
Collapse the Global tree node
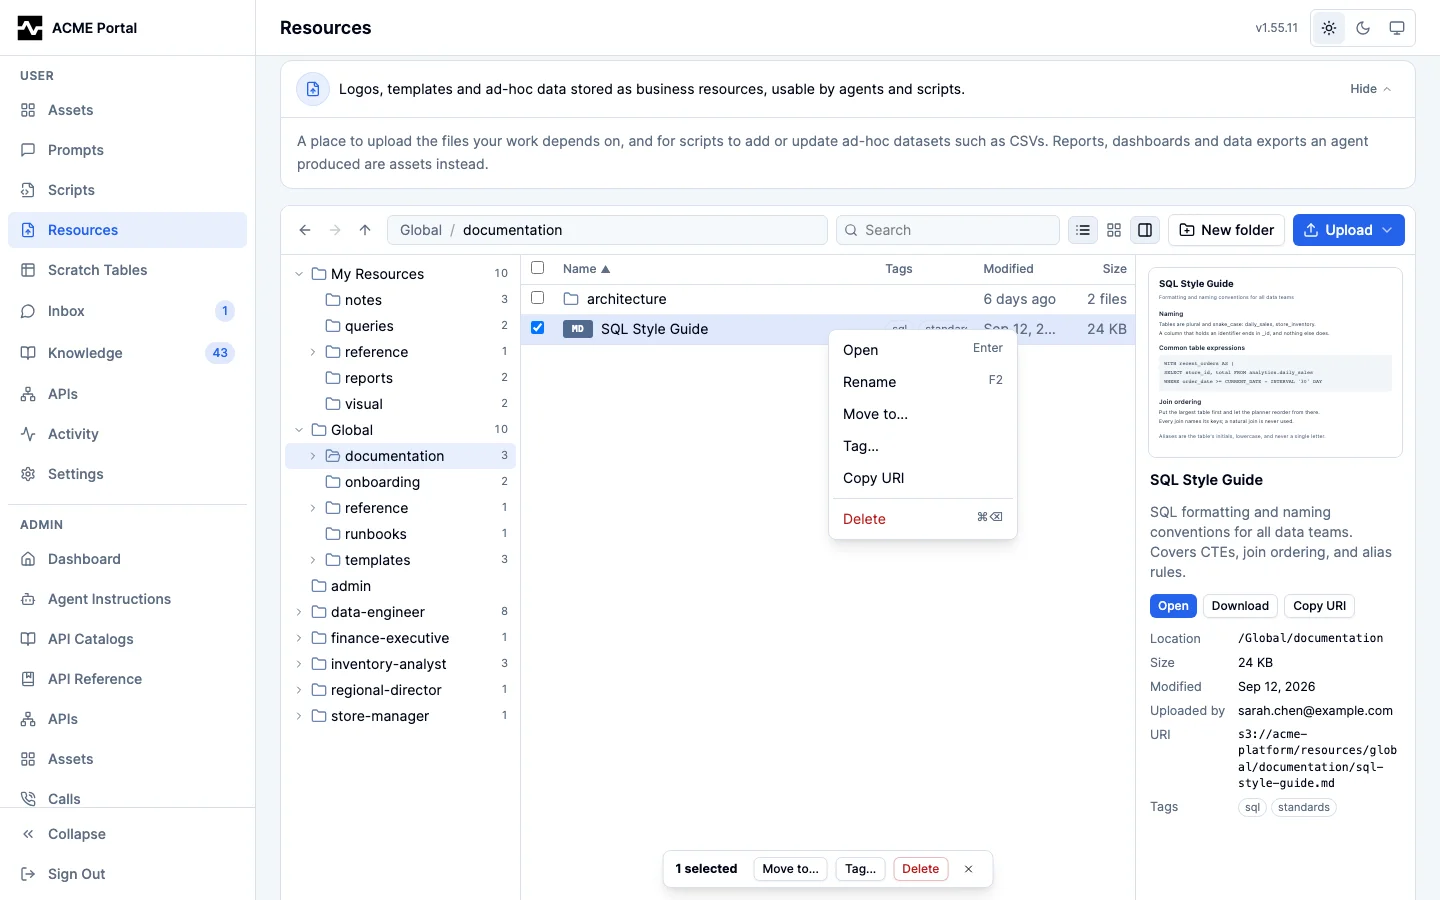(x=299, y=430)
